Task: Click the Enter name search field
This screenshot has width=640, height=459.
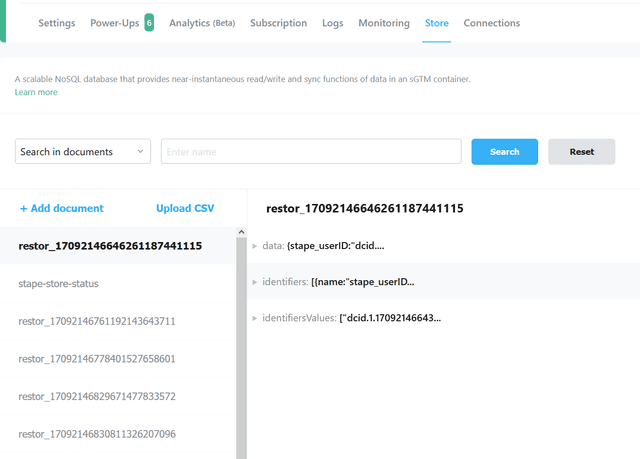Action: pyautogui.click(x=310, y=152)
